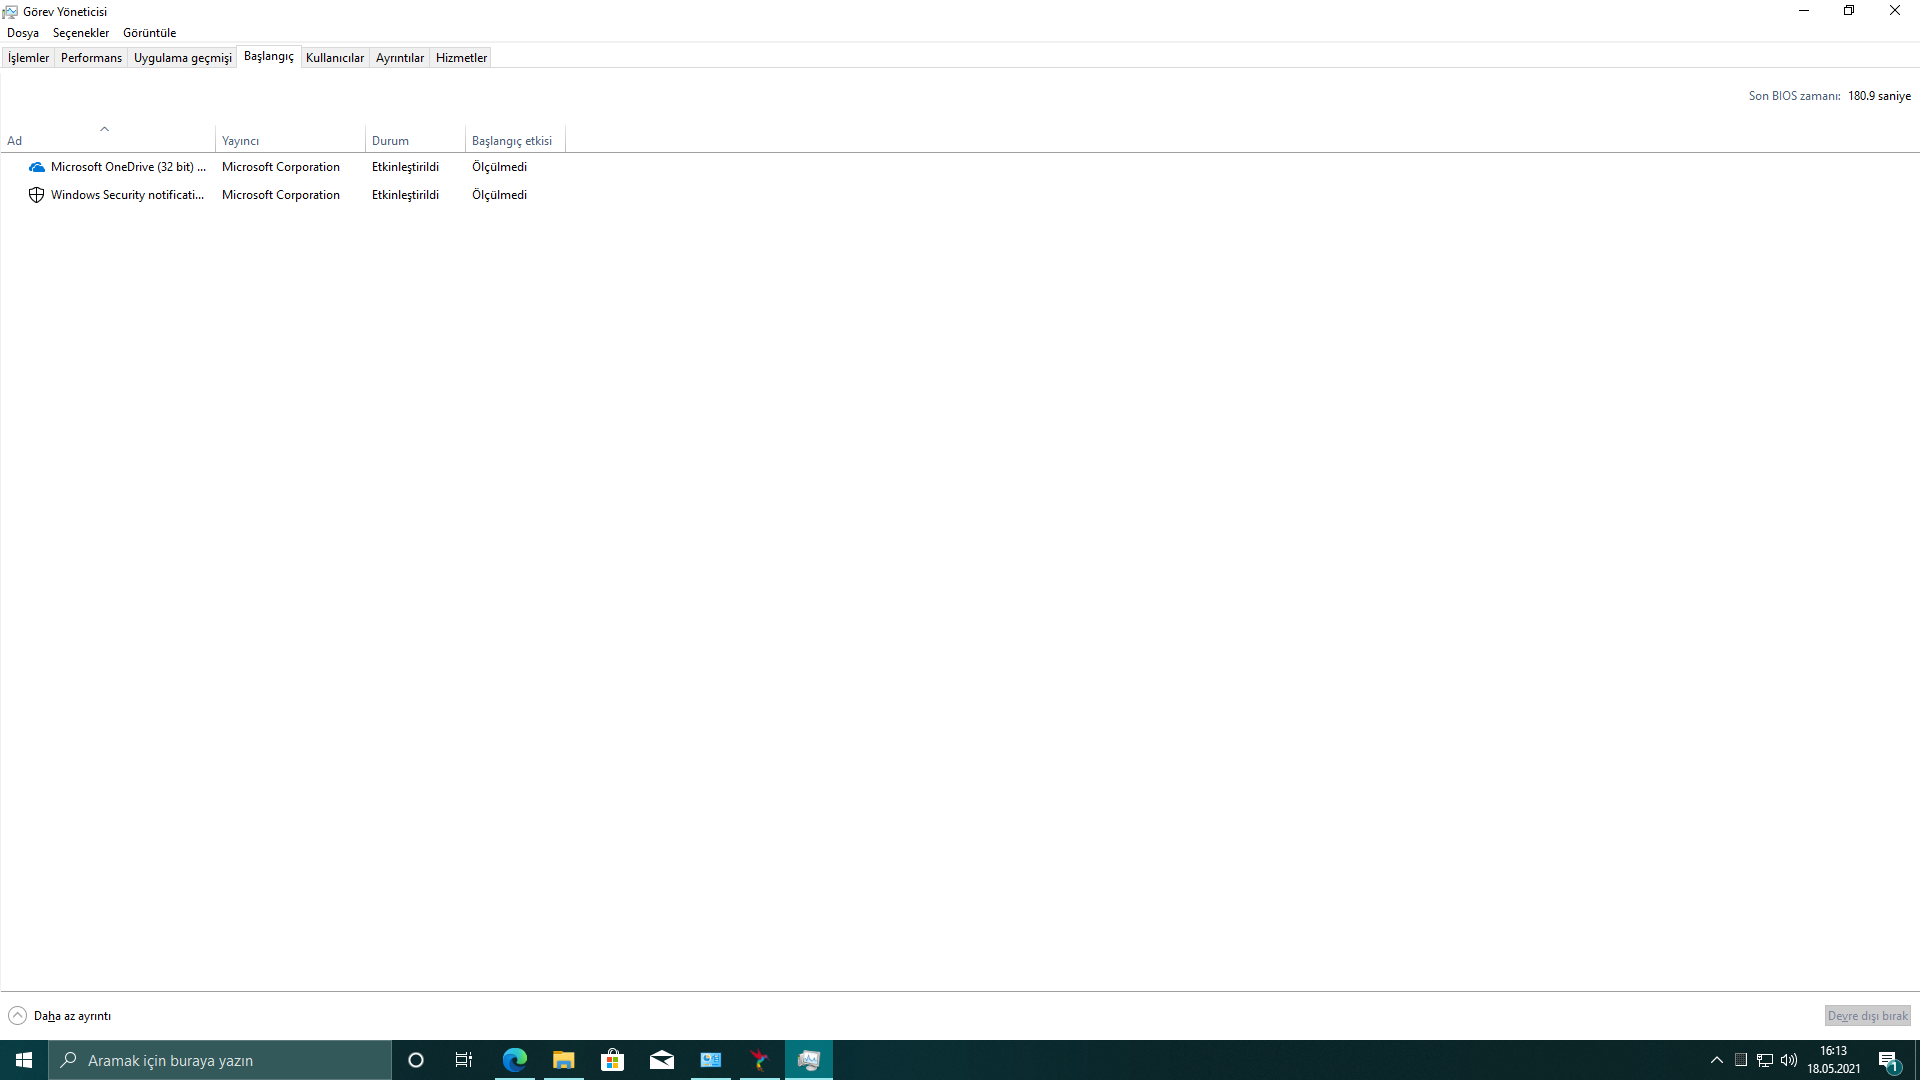Click the OneDrive cloud icon in list
The image size is (1920, 1080).
click(x=37, y=167)
